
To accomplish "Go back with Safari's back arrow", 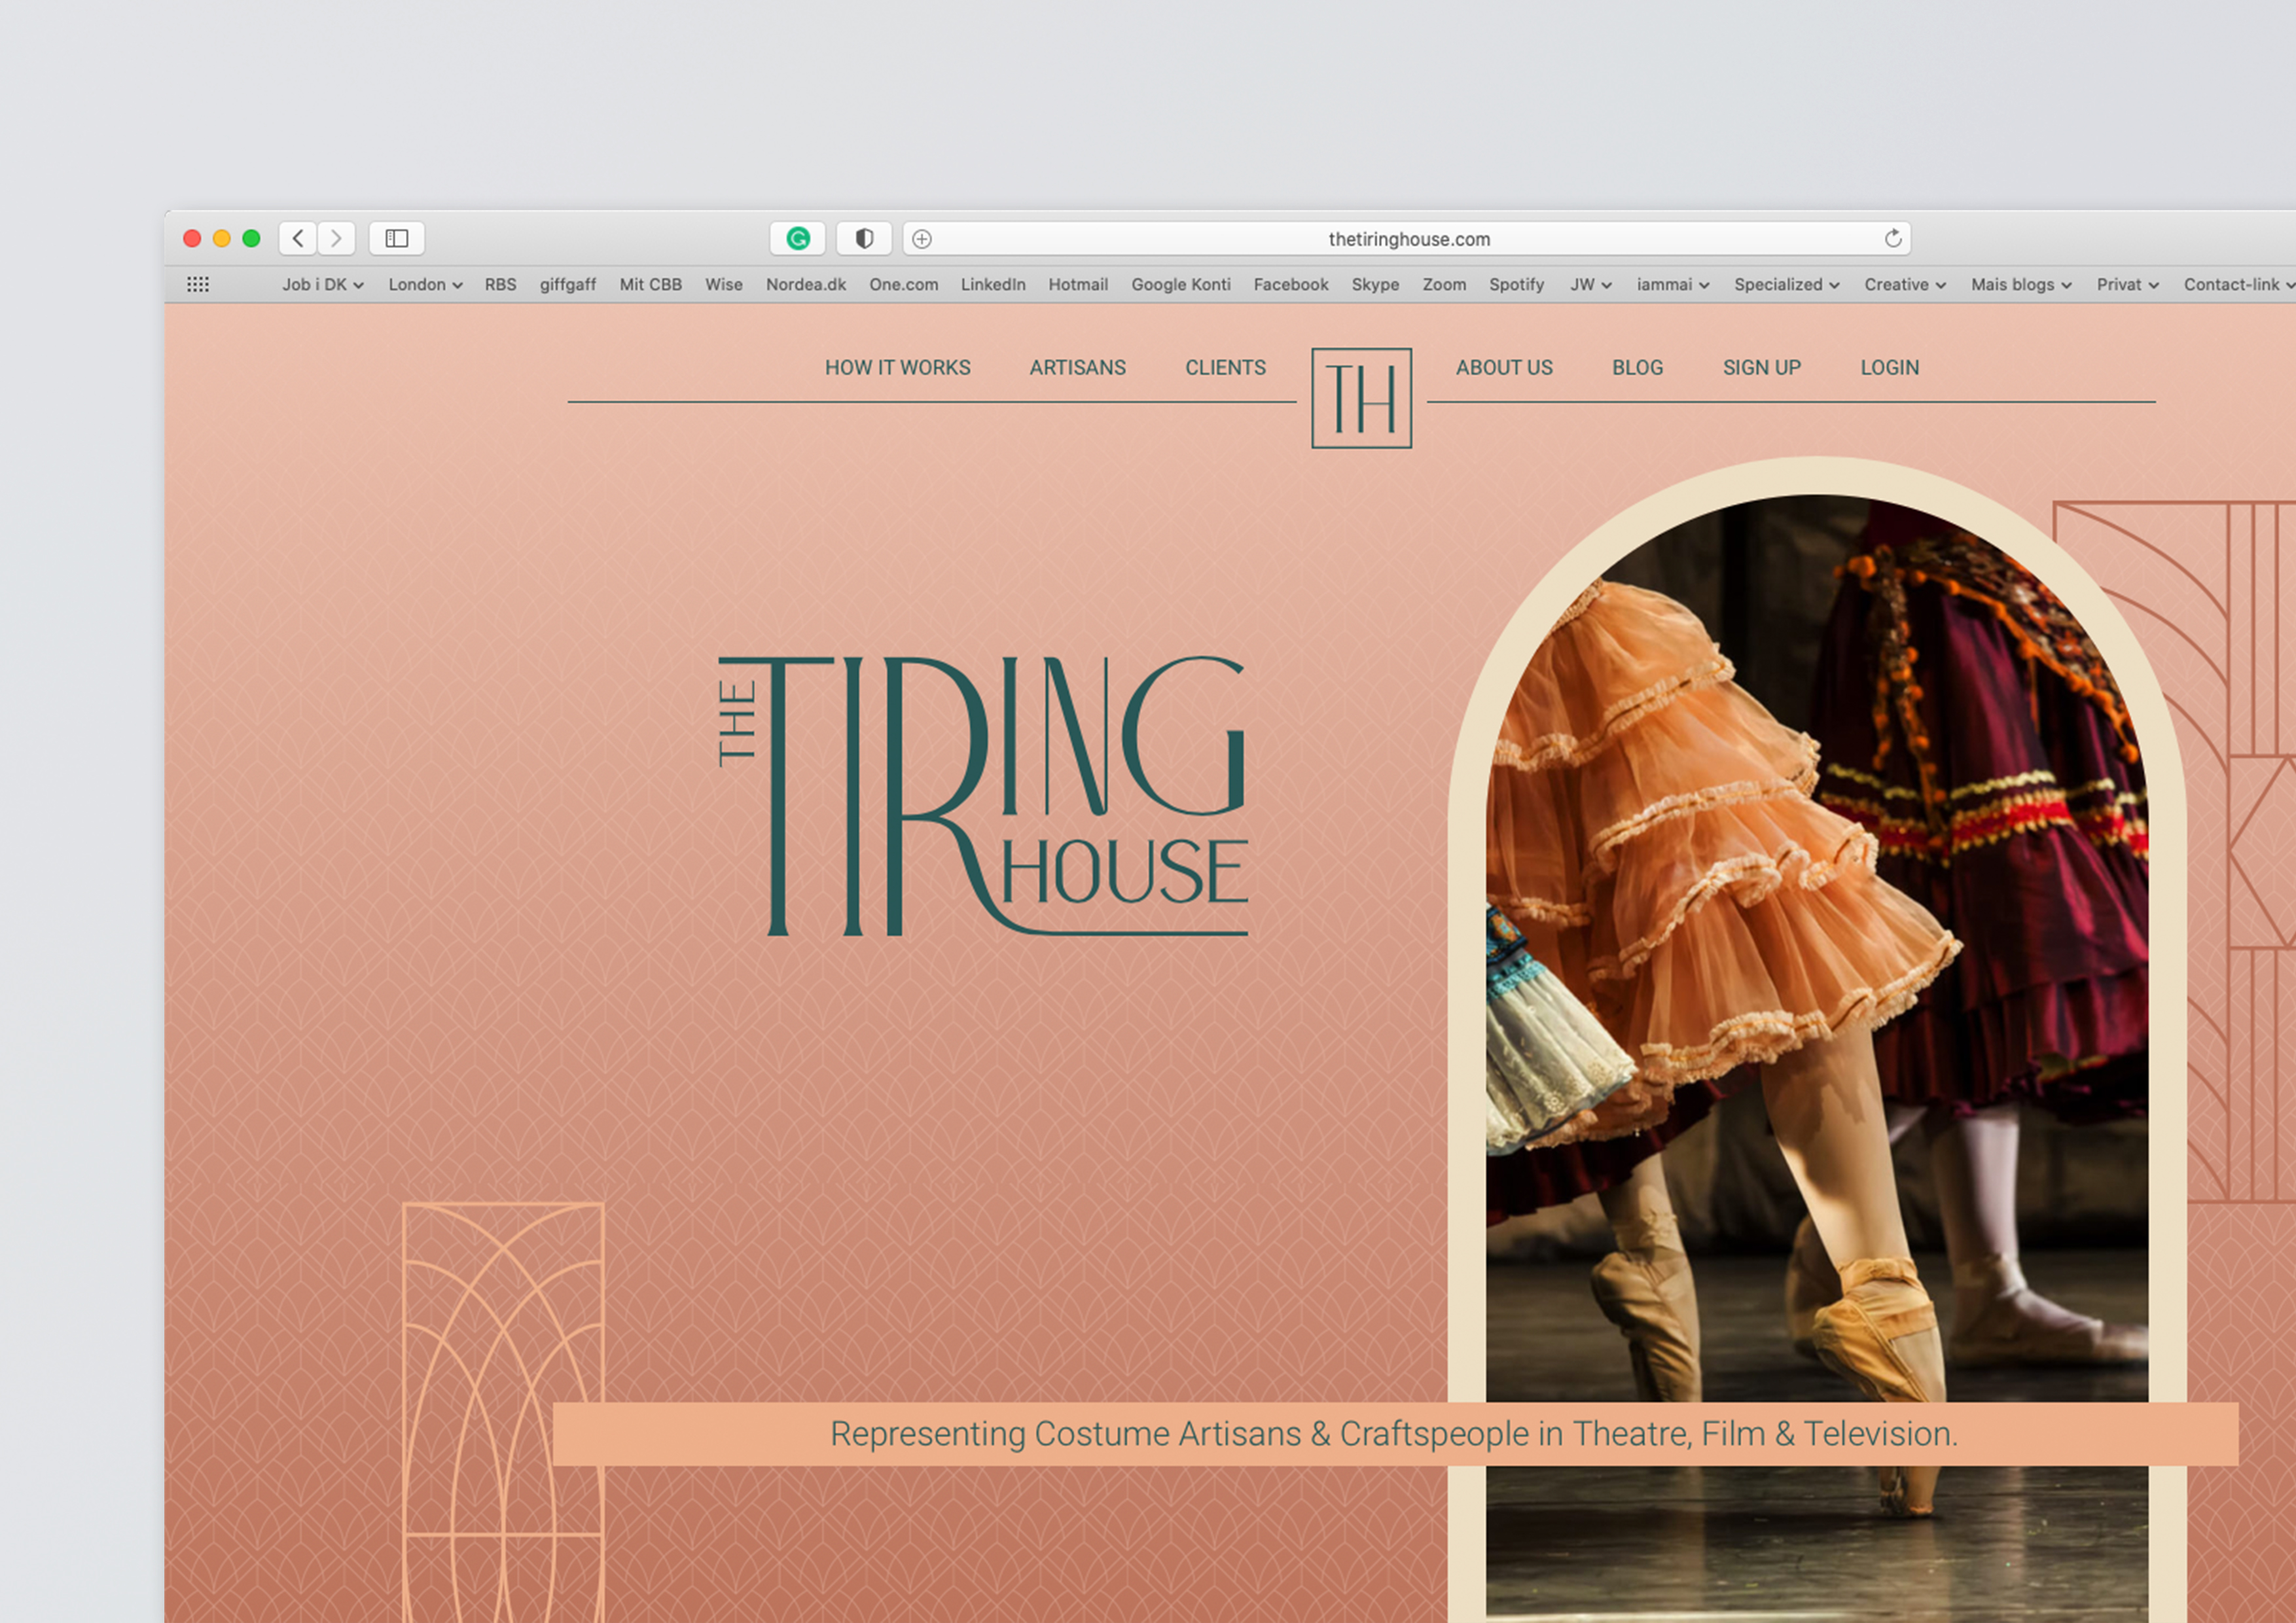I will tap(298, 238).
